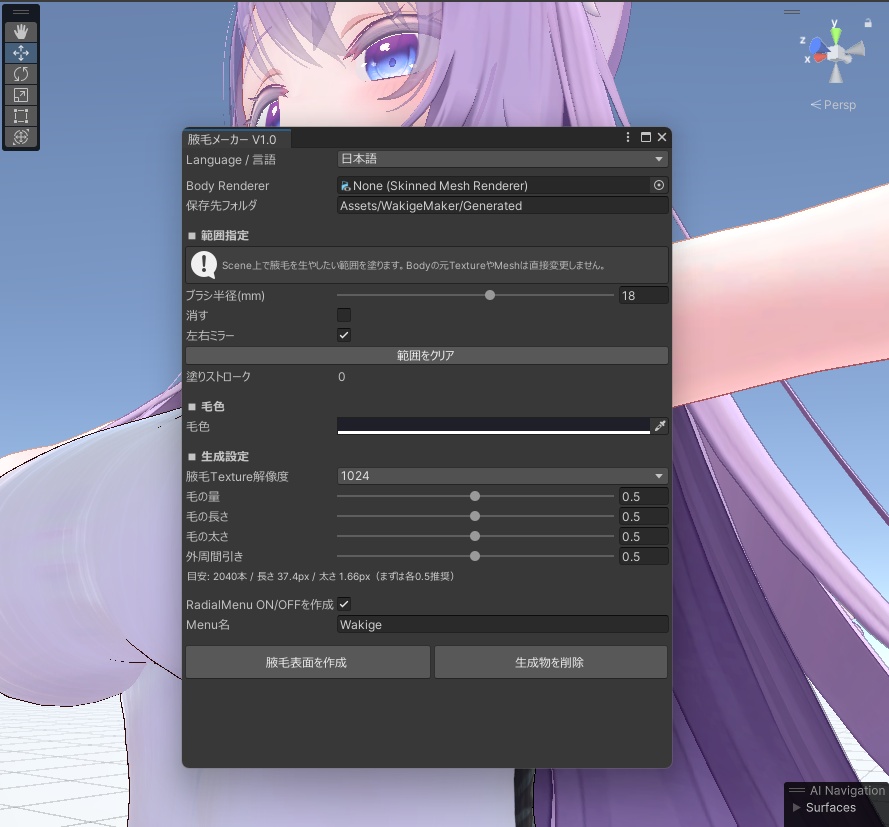Adjust the 毛の長さ slider handle

(x=475, y=516)
